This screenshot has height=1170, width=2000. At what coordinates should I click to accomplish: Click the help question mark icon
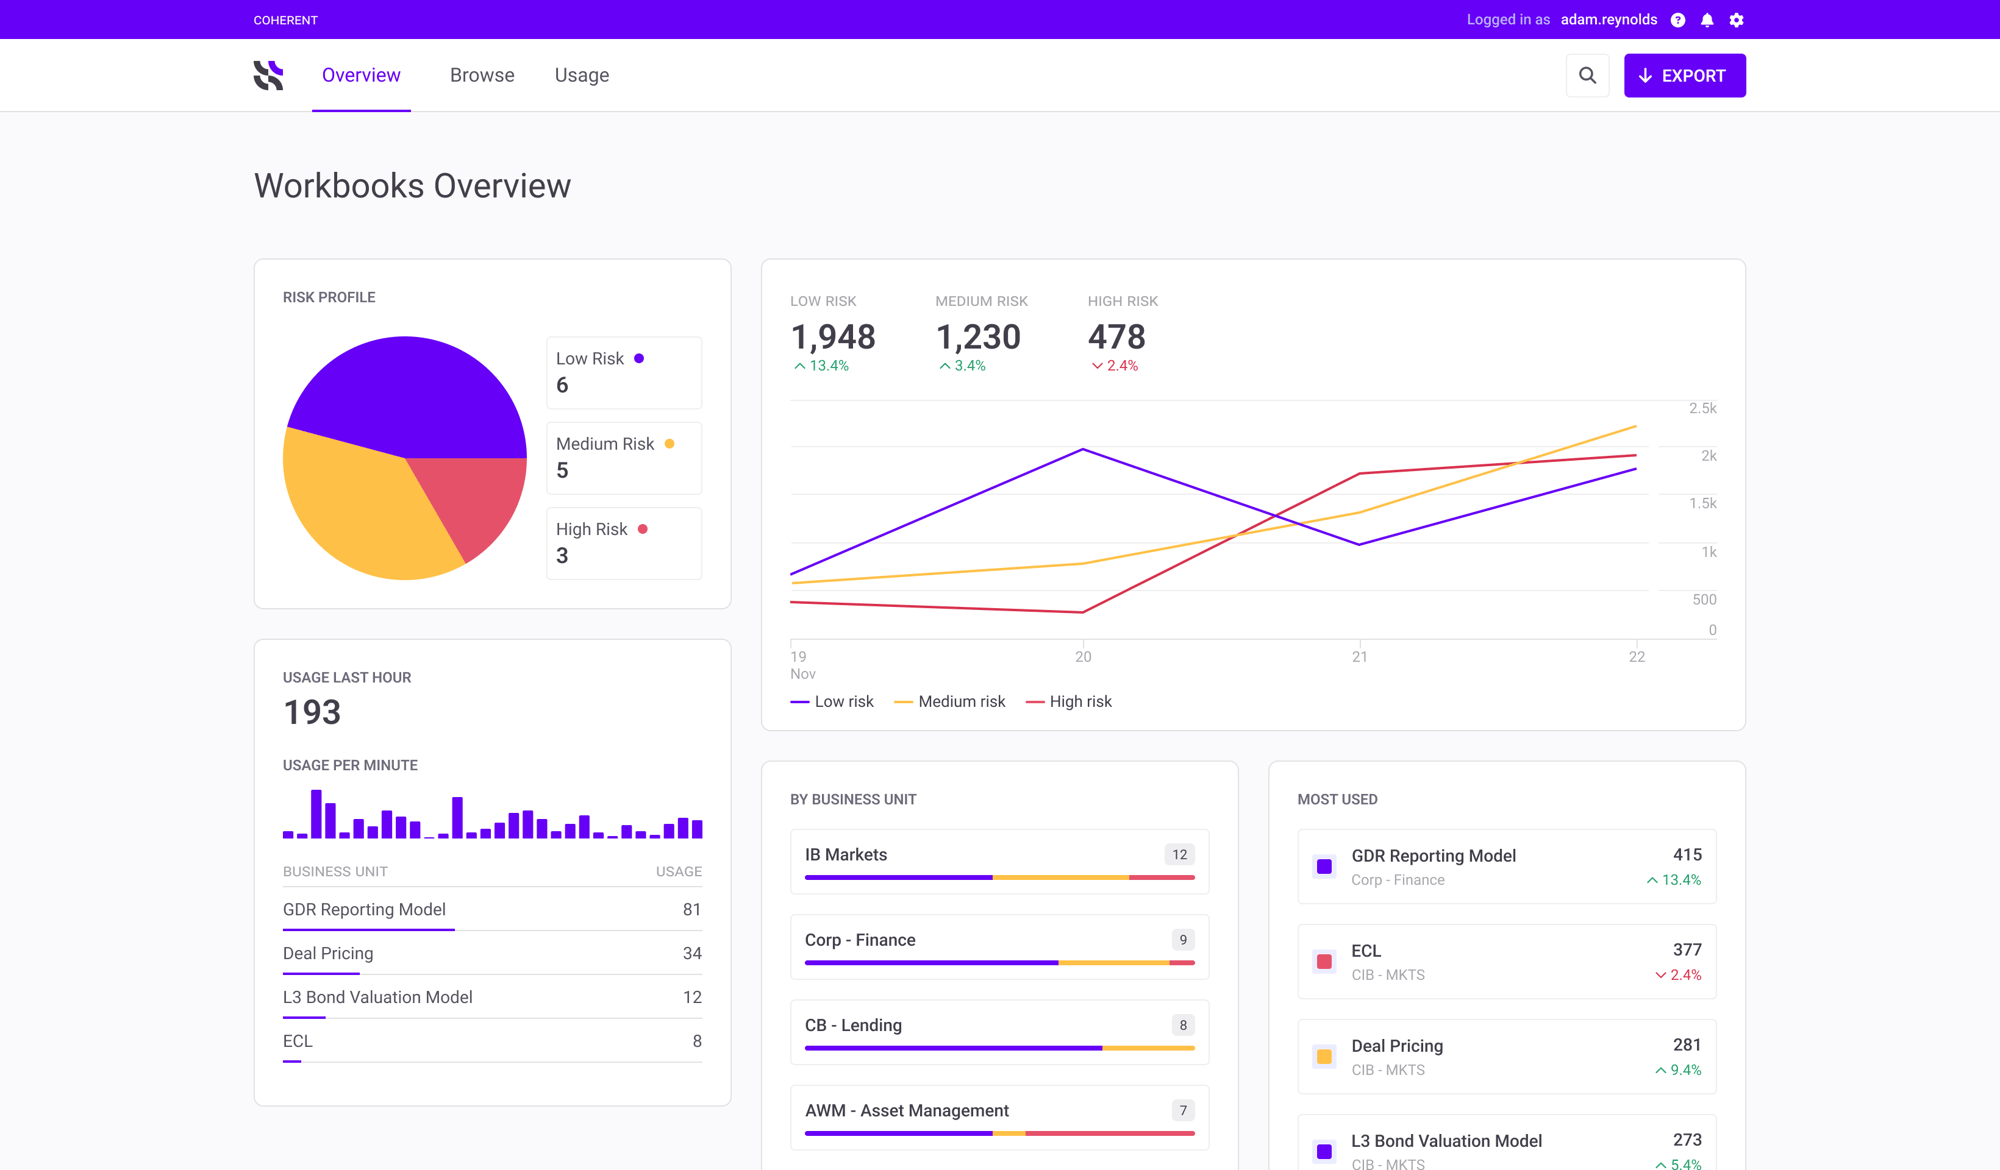pyautogui.click(x=1678, y=20)
